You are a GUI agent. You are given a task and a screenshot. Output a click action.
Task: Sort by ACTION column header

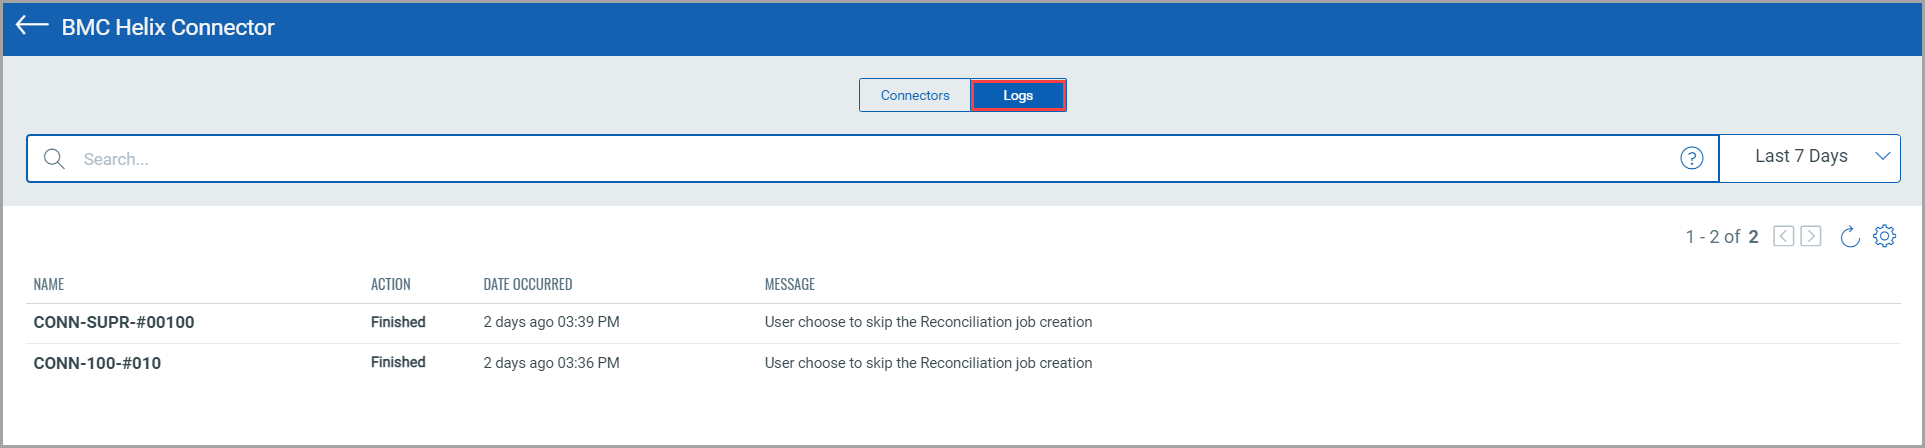coord(391,285)
